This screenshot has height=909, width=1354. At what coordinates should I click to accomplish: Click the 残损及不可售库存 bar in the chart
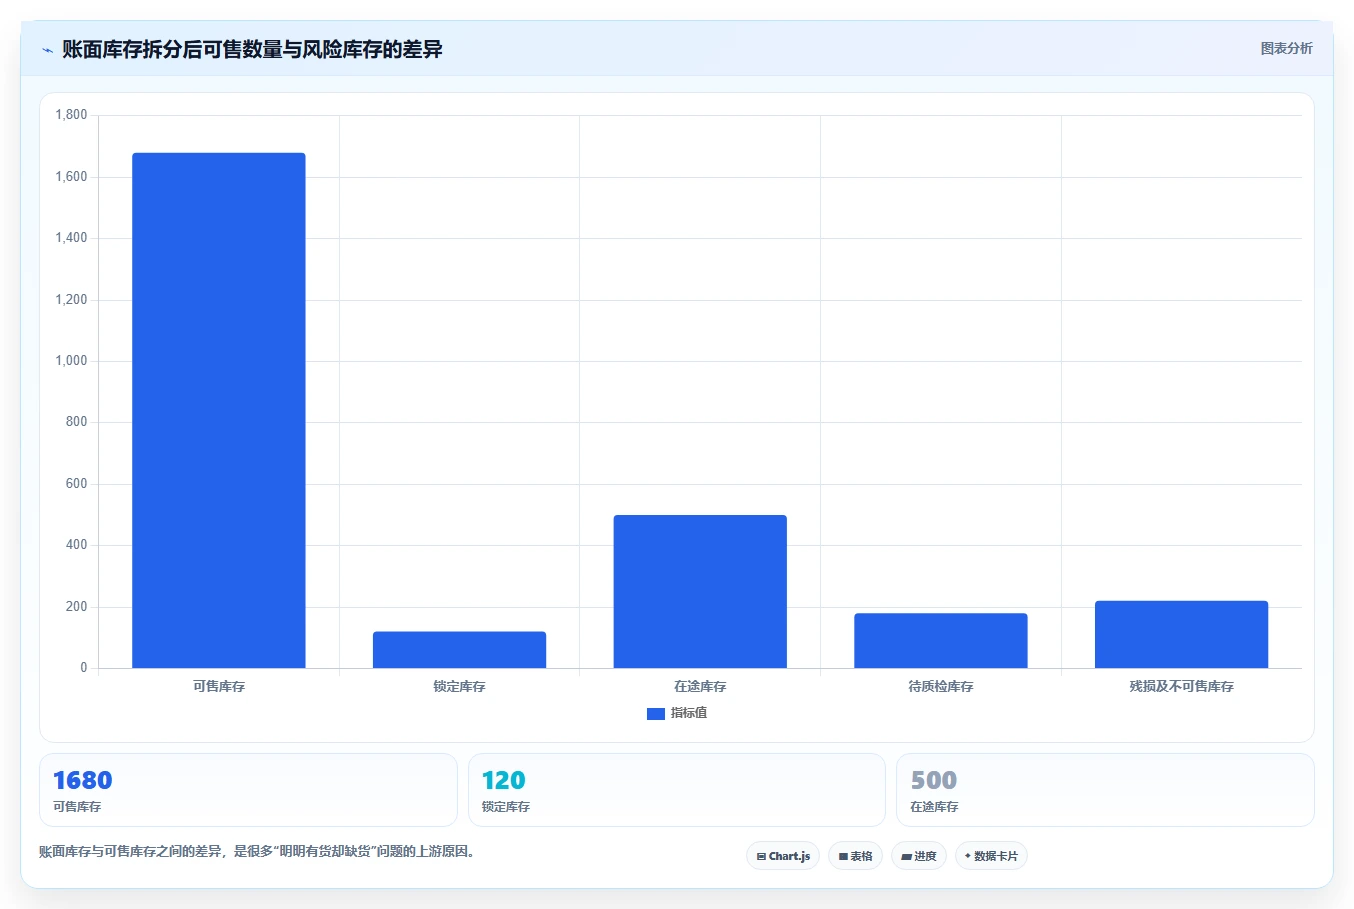(1181, 634)
